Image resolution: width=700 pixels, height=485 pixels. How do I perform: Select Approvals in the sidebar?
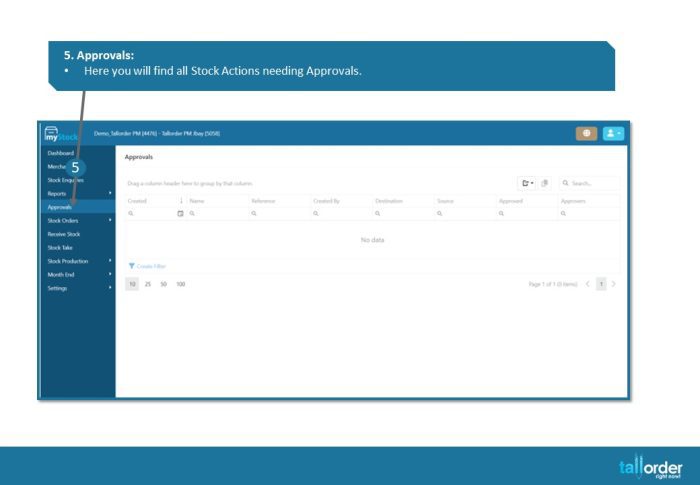(x=60, y=207)
